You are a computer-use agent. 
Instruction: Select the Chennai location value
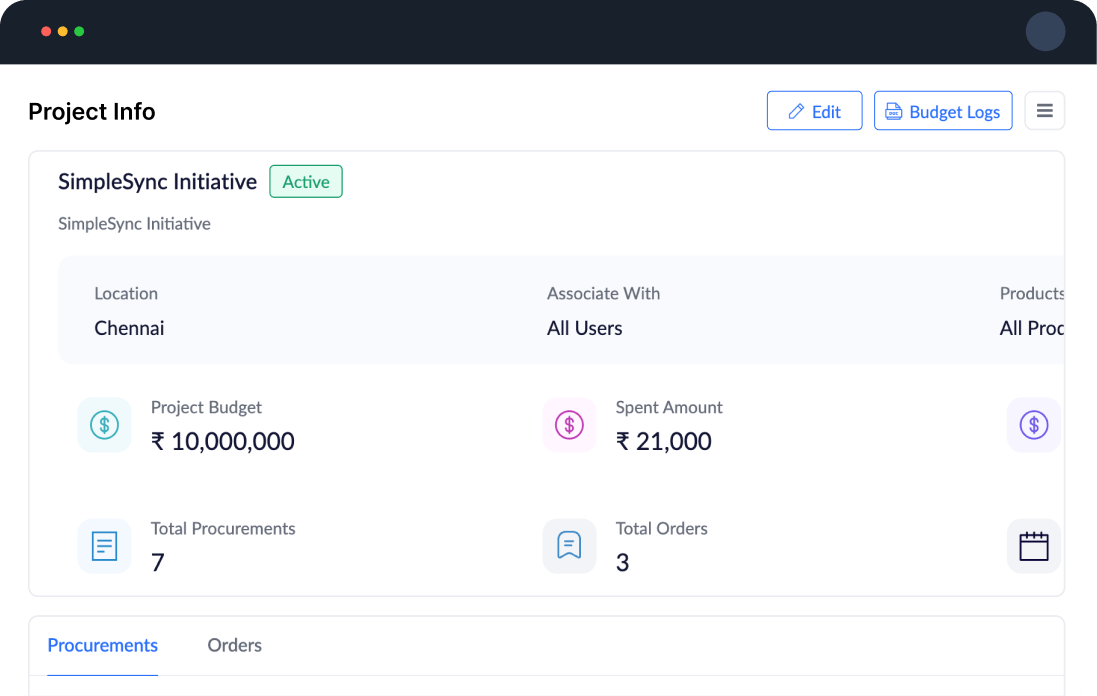(129, 327)
